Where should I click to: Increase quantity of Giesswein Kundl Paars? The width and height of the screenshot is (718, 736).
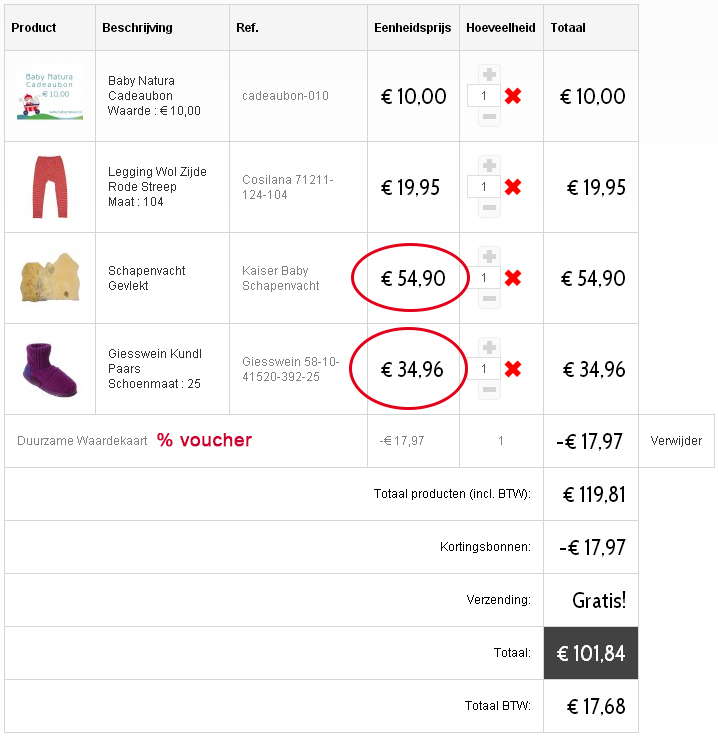click(x=489, y=347)
